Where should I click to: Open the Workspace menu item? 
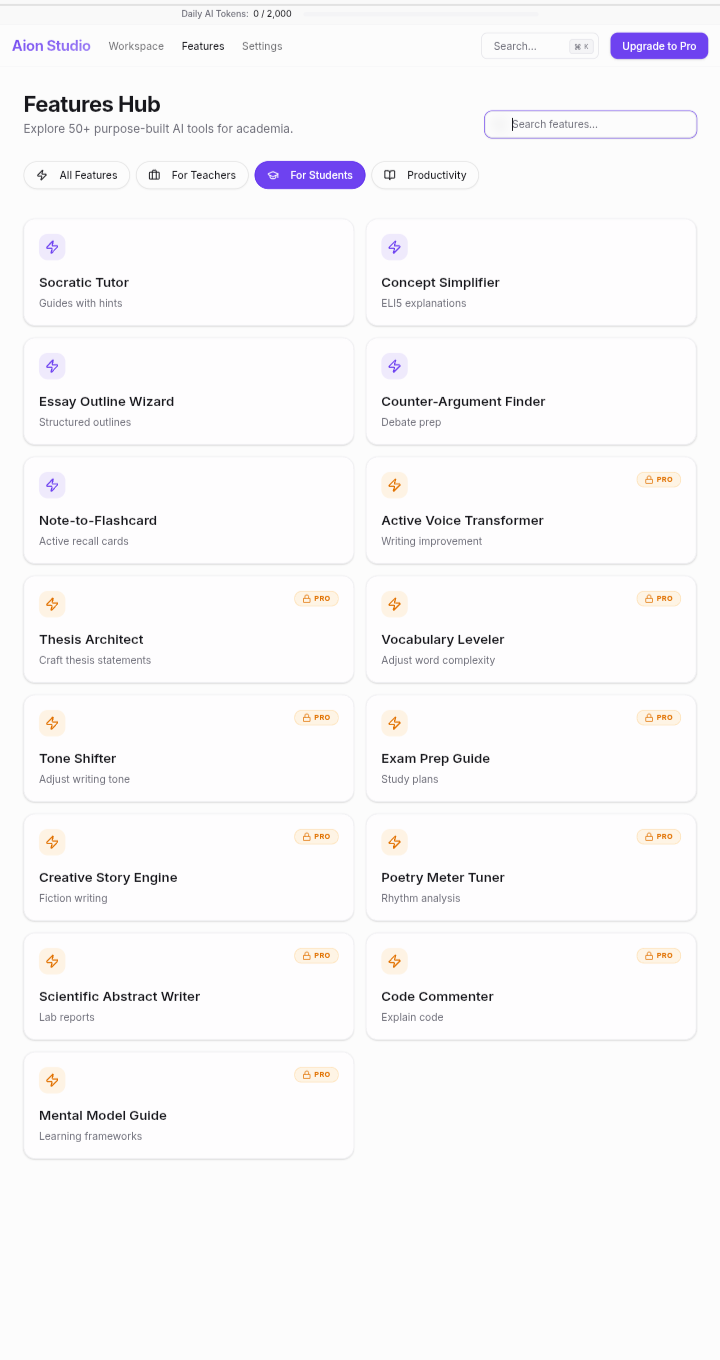pyautogui.click(x=136, y=46)
